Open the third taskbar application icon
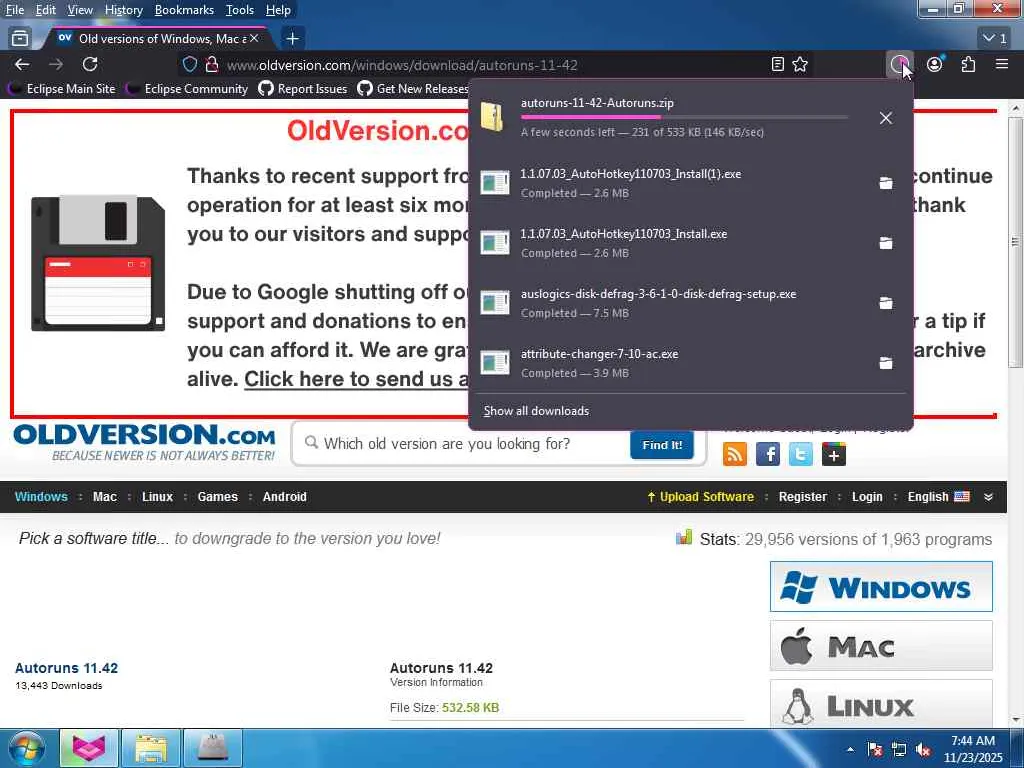The image size is (1024, 768). (x=213, y=748)
